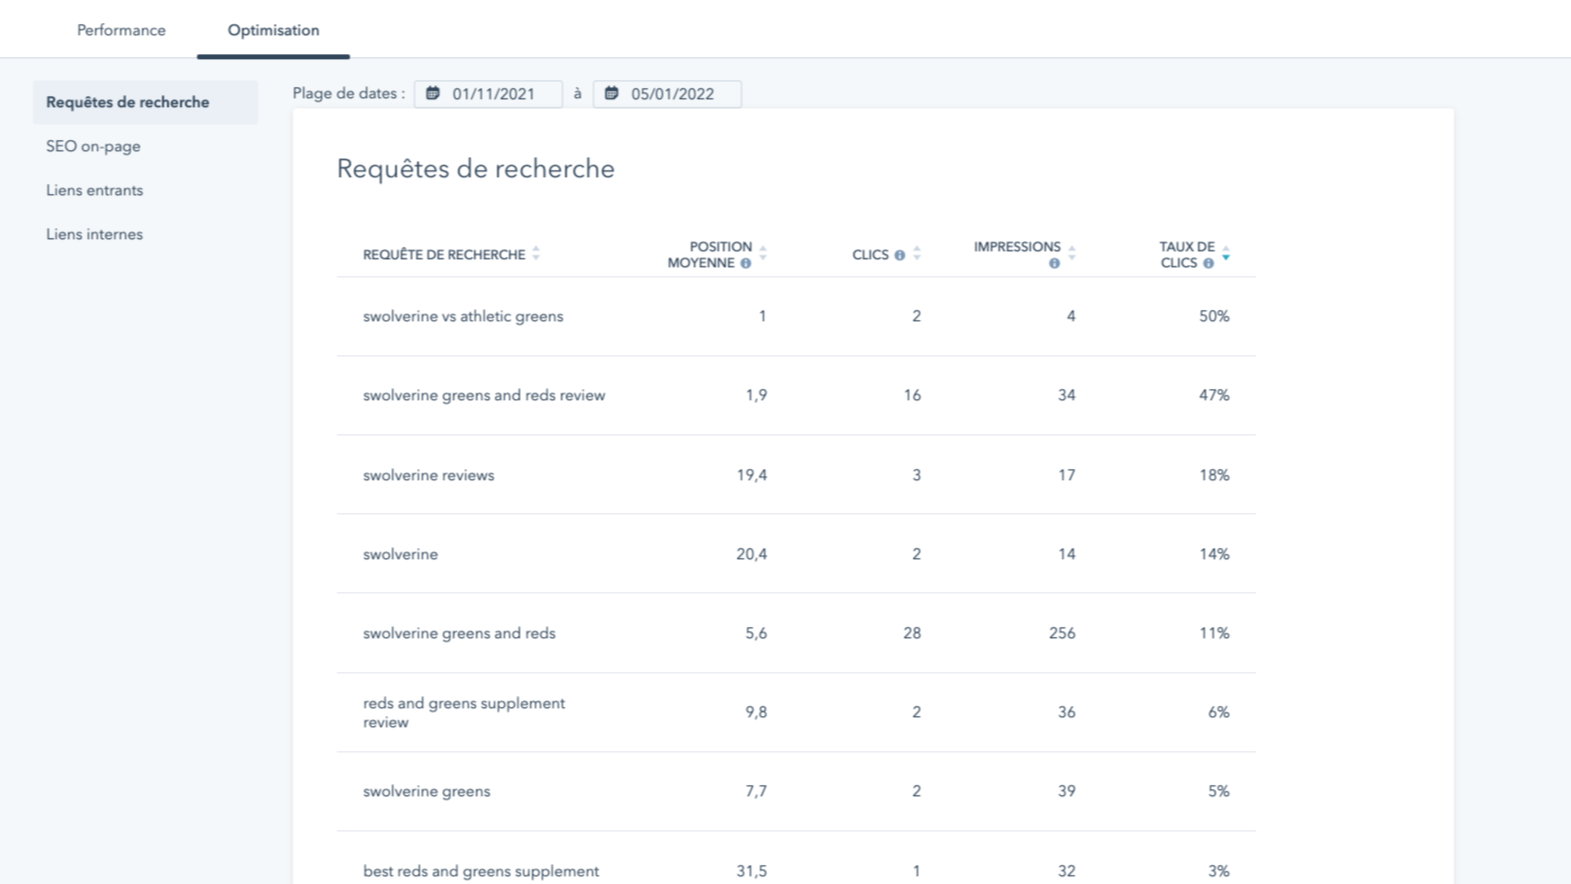Click the 19,4 average position value
Image resolution: width=1571 pixels, height=884 pixels.
click(x=752, y=475)
